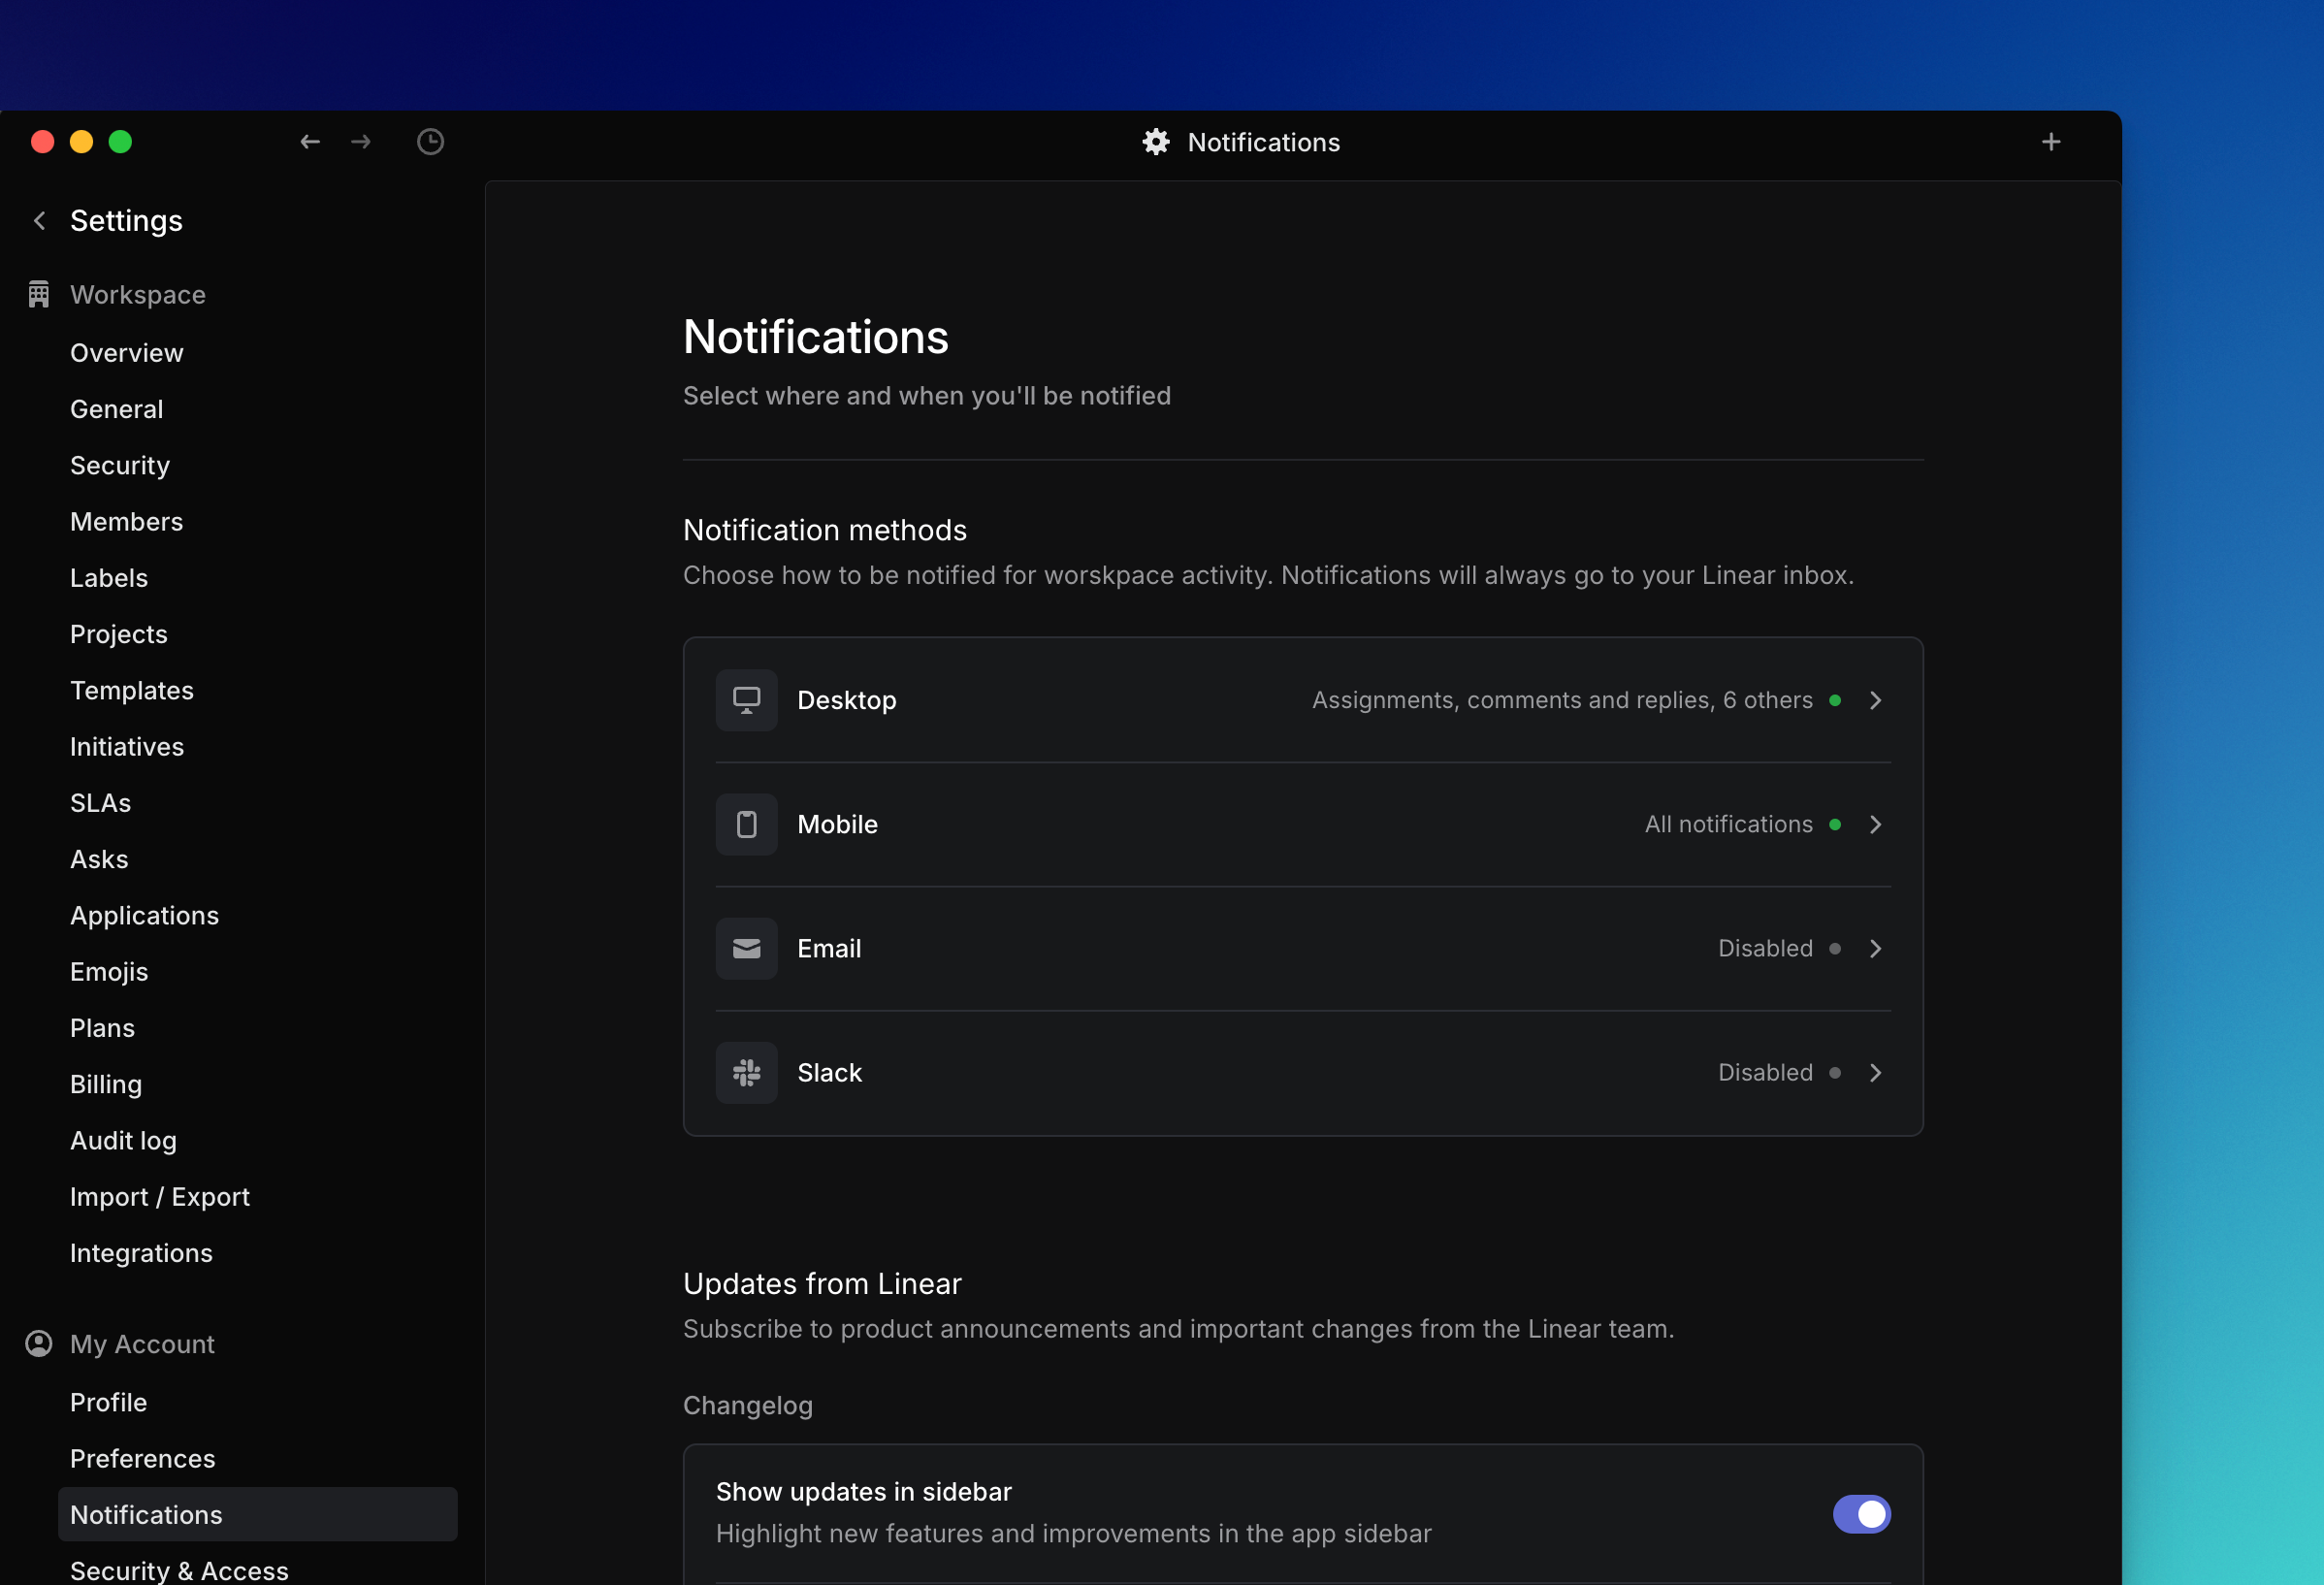Click the Desktop monitor icon
The width and height of the screenshot is (2324, 1585).
click(x=746, y=700)
